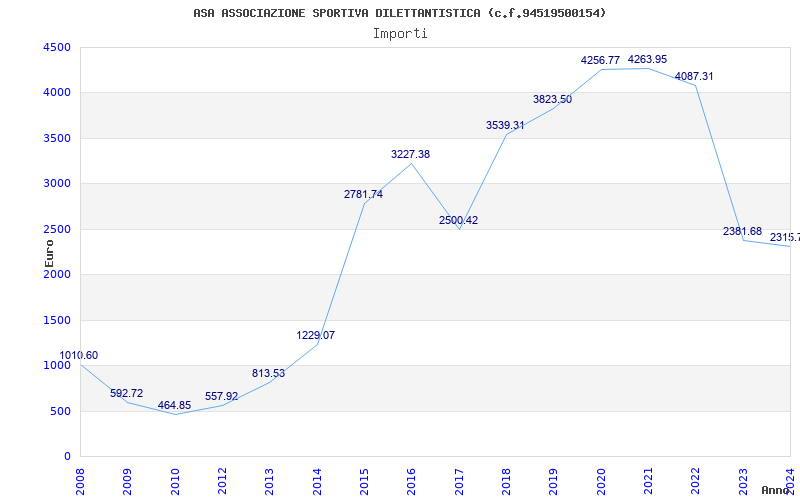Screen dimensions: 800x500
Task: Click the 1010.60 data label for 2008
Action: coord(79,356)
